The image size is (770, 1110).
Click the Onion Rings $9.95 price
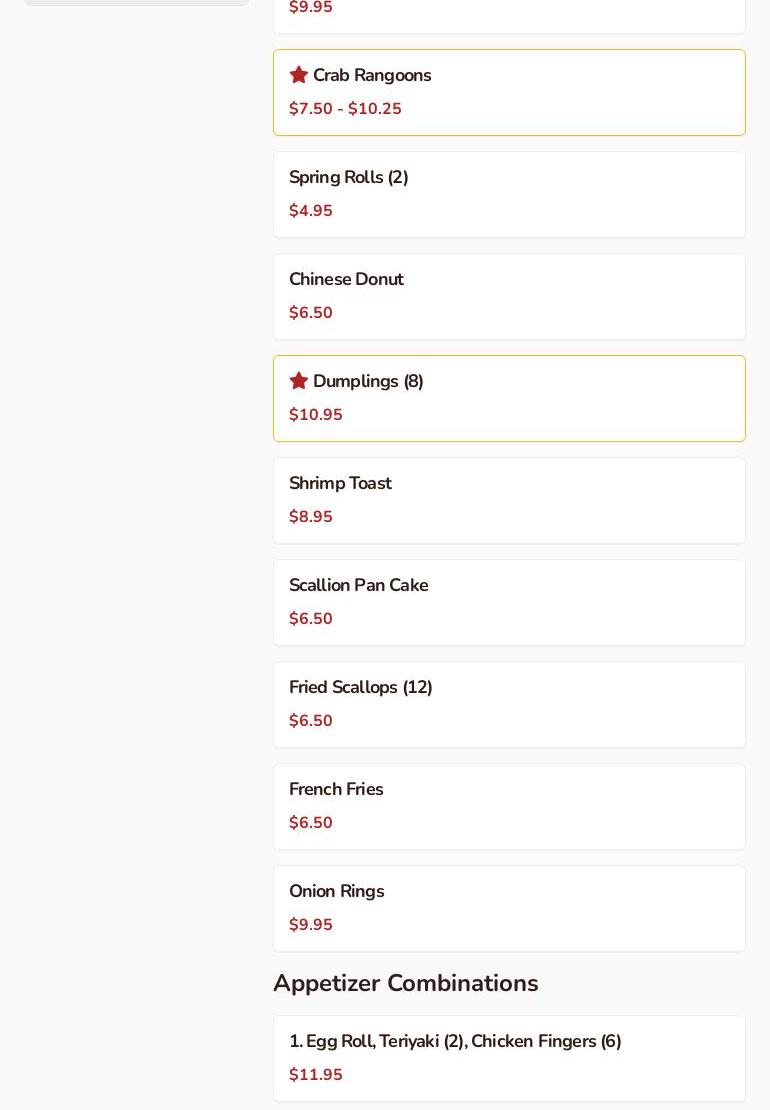(x=311, y=925)
